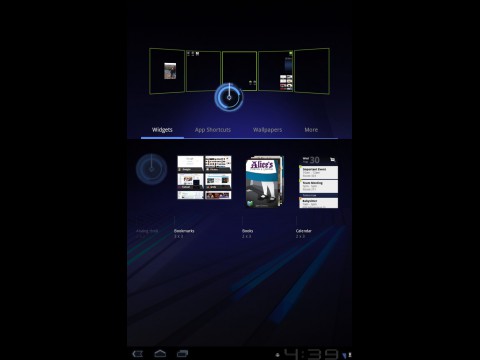Select the fifth empty home screen panel
This screenshot has height=360, width=480.
(312, 71)
